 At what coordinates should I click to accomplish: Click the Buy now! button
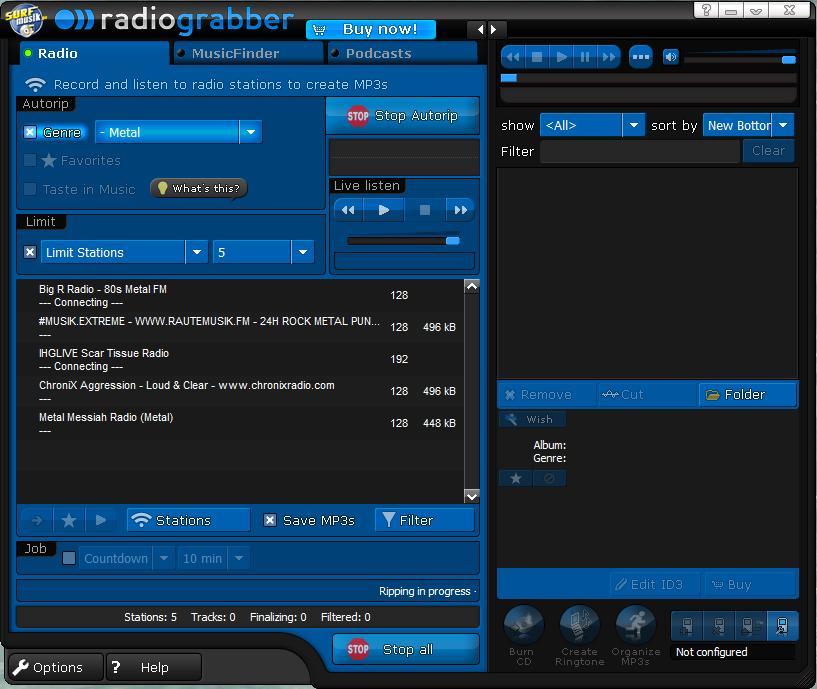point(370,28)
